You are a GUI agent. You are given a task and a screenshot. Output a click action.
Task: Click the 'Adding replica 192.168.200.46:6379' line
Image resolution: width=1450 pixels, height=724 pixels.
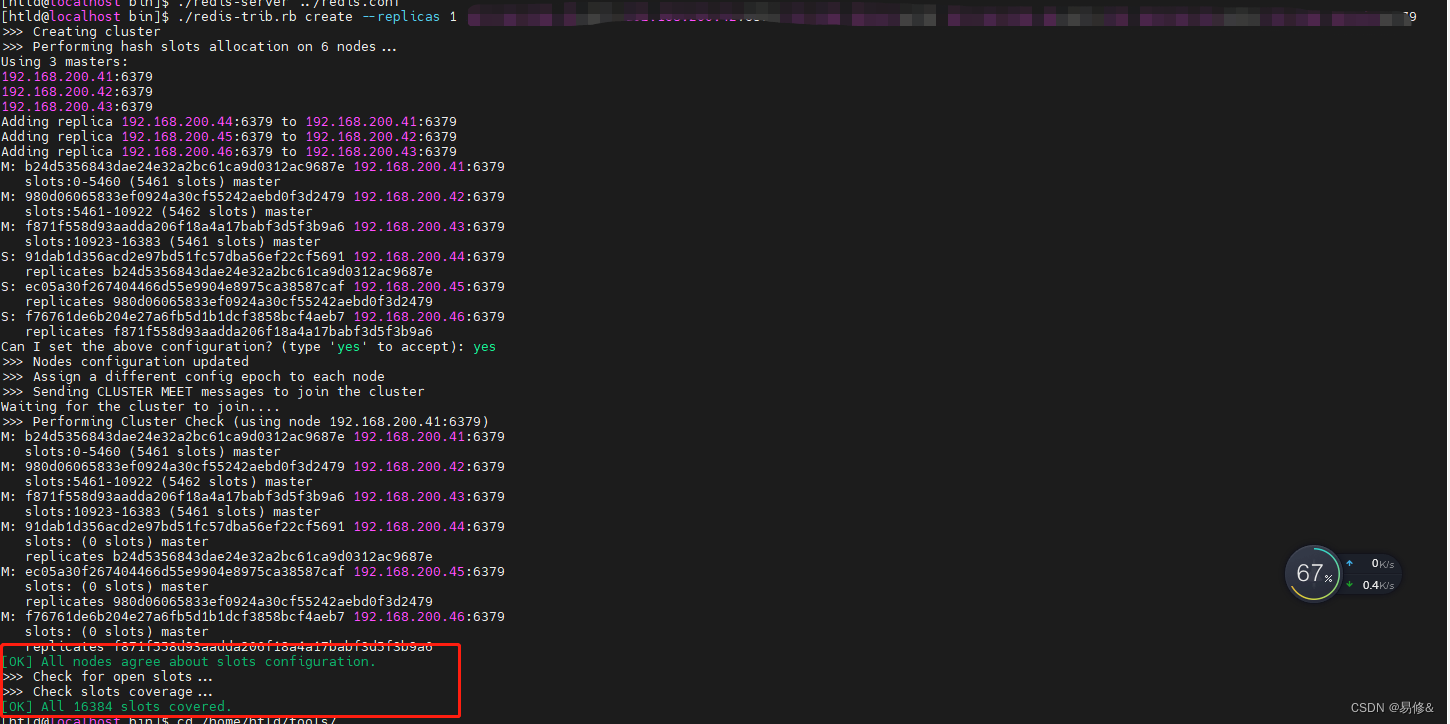[x=229, y=152]
